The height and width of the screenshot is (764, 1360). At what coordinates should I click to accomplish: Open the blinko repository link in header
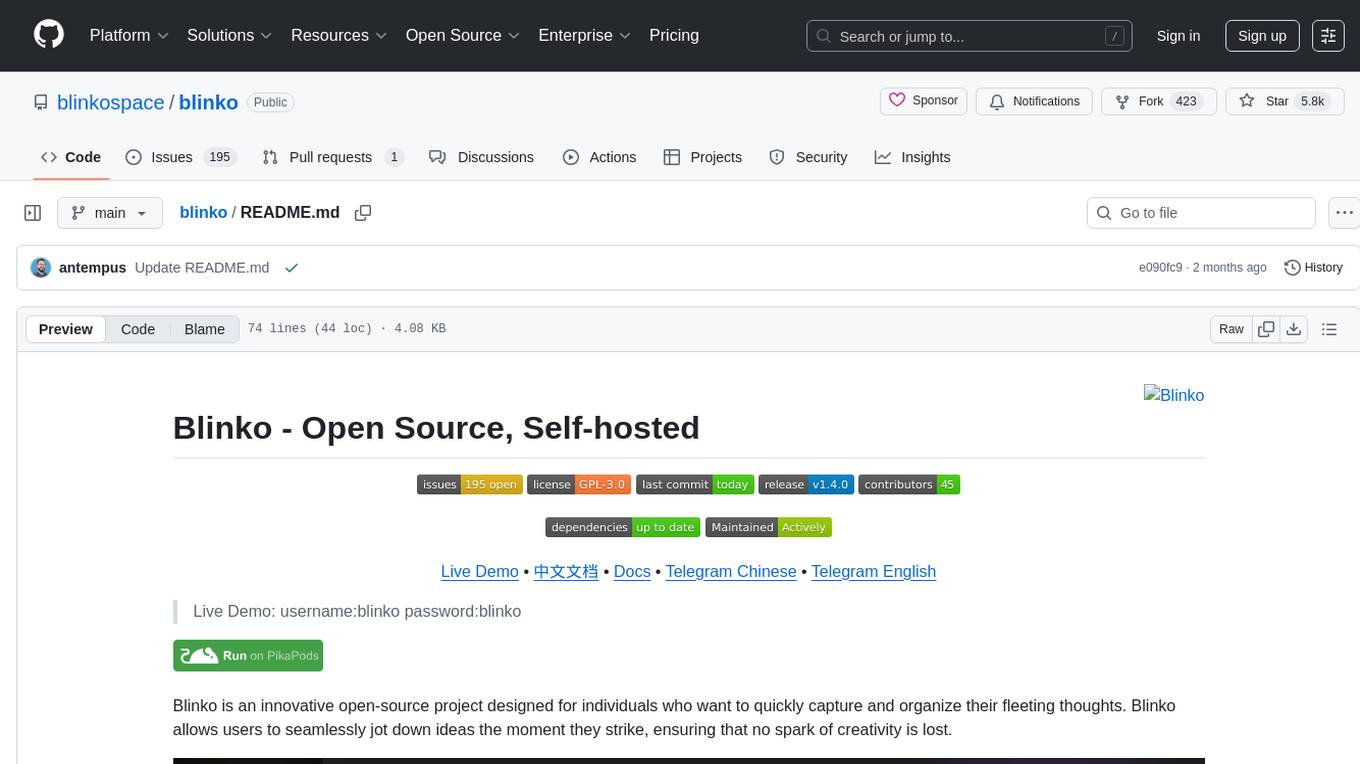[x=208, y=102]
